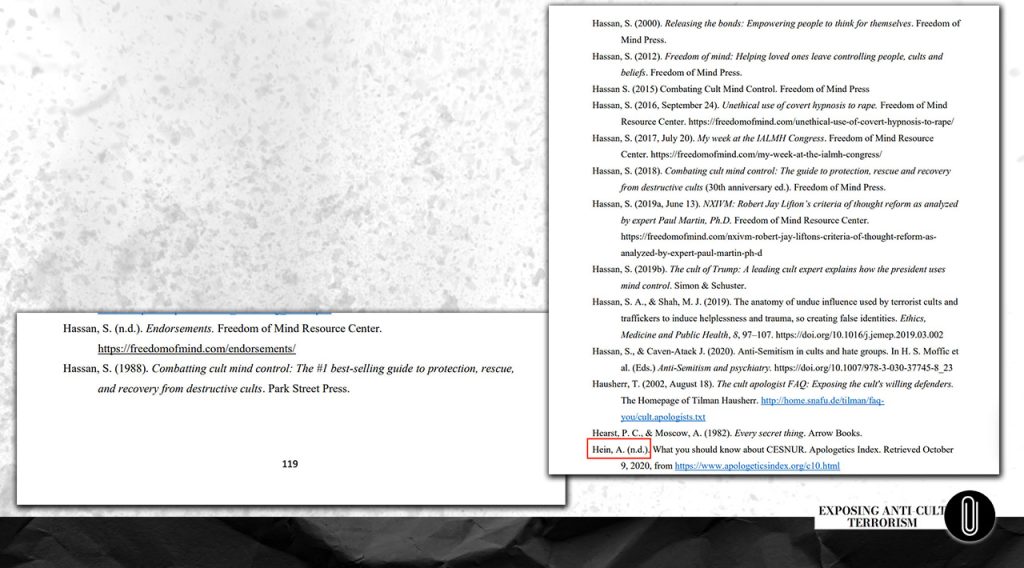Screen dimensions: 1024x568
Task: Open the freedomofmind.com/endorsements link
Action: 197,349
